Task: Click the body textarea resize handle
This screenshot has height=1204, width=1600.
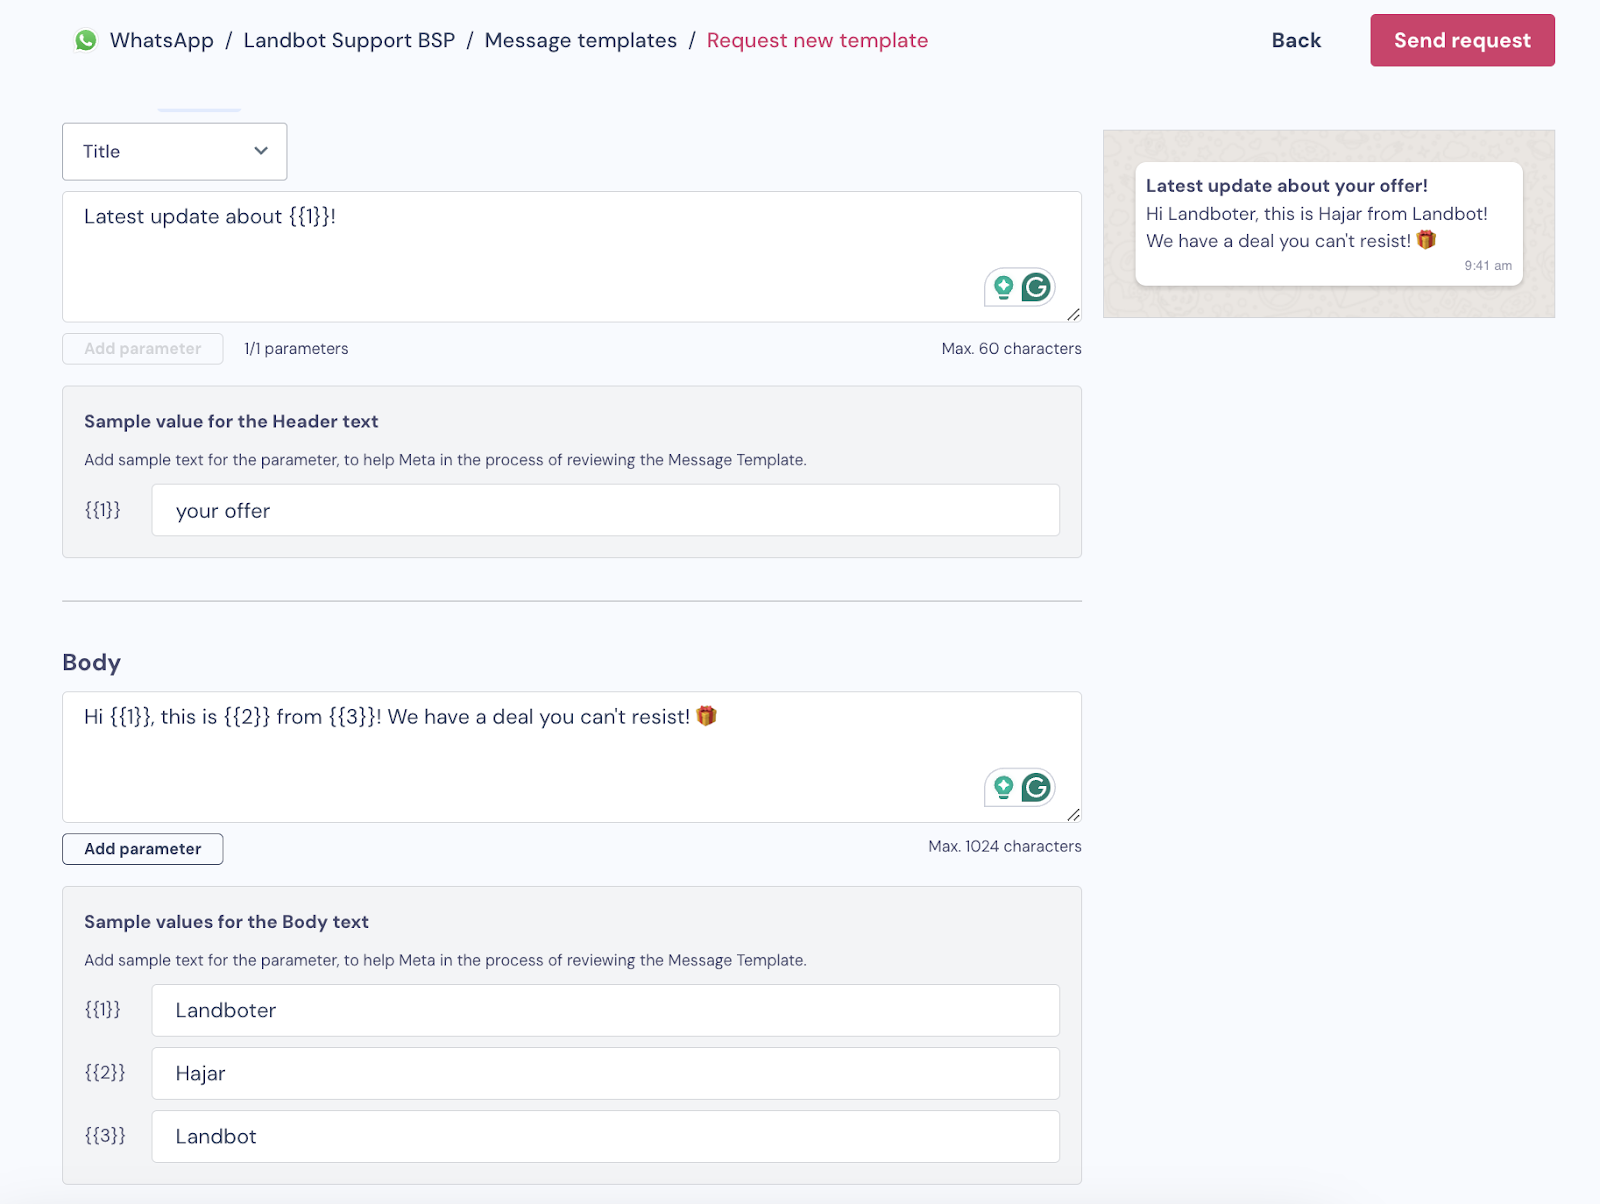Action: point(1073,814)
